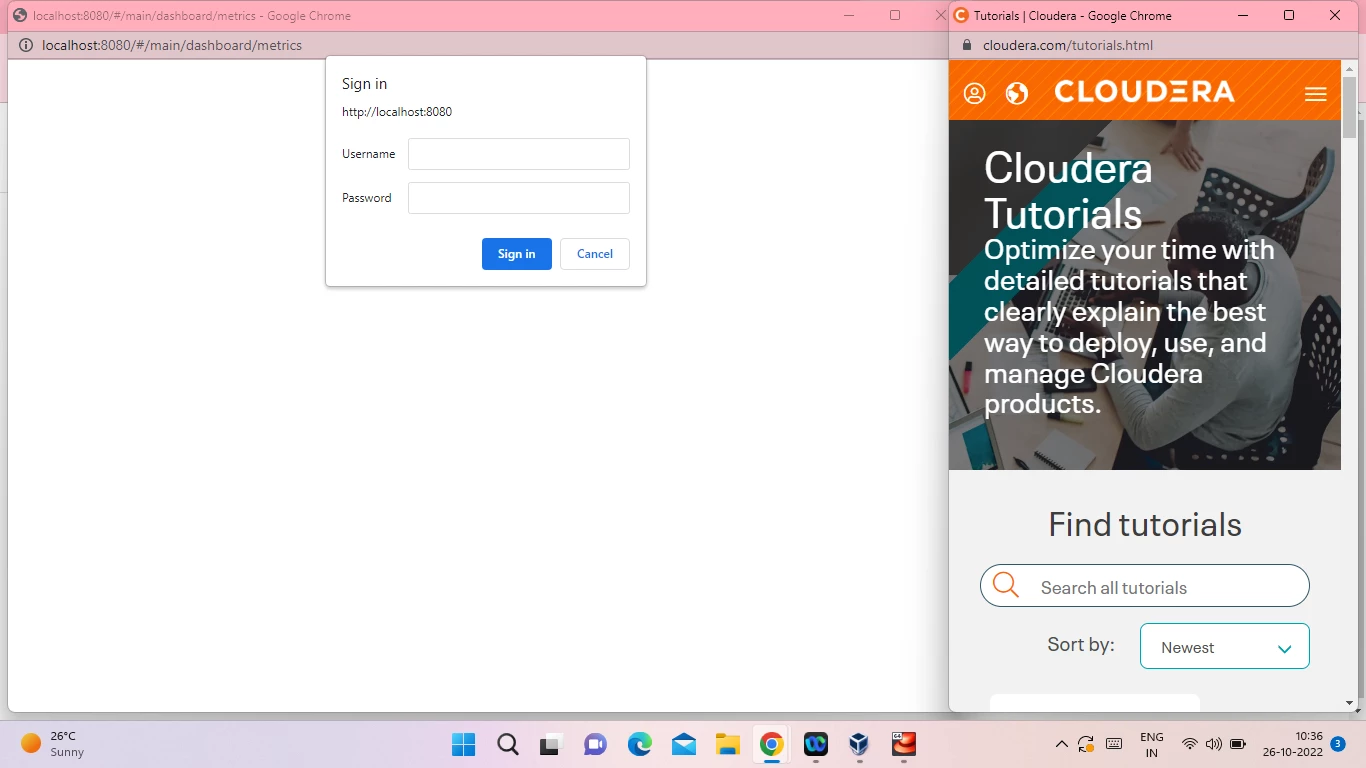Open the notification count badge
1366x768 pixels.
tap(1338, 744)
